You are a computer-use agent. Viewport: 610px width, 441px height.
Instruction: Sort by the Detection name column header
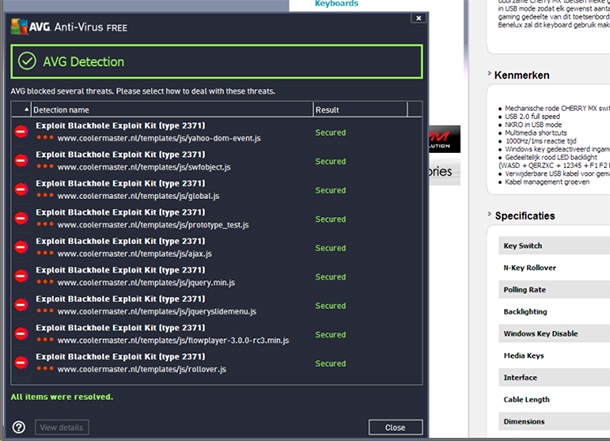click(x=172, y=110)
